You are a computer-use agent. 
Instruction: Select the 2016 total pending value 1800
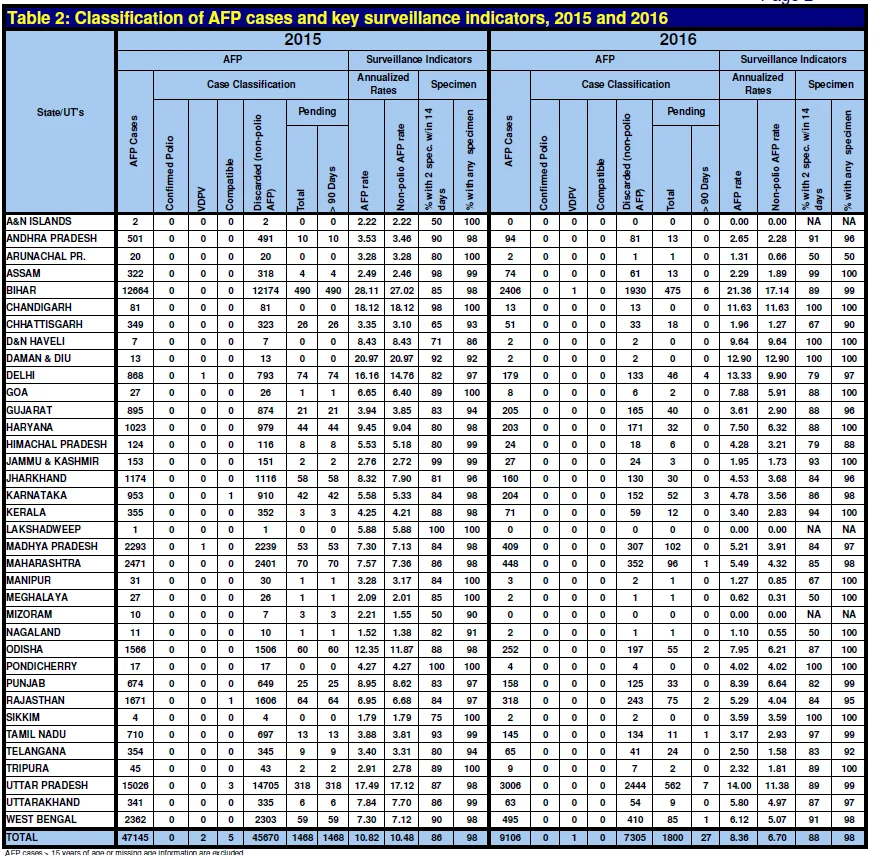tap(672, 838)
